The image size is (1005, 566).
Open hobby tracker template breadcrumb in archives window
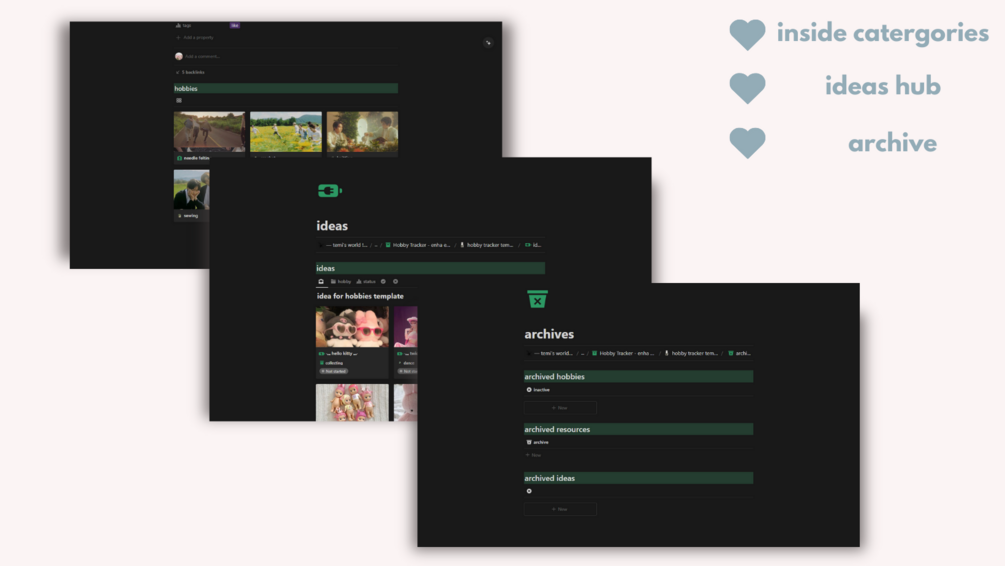tap(692, 353)
